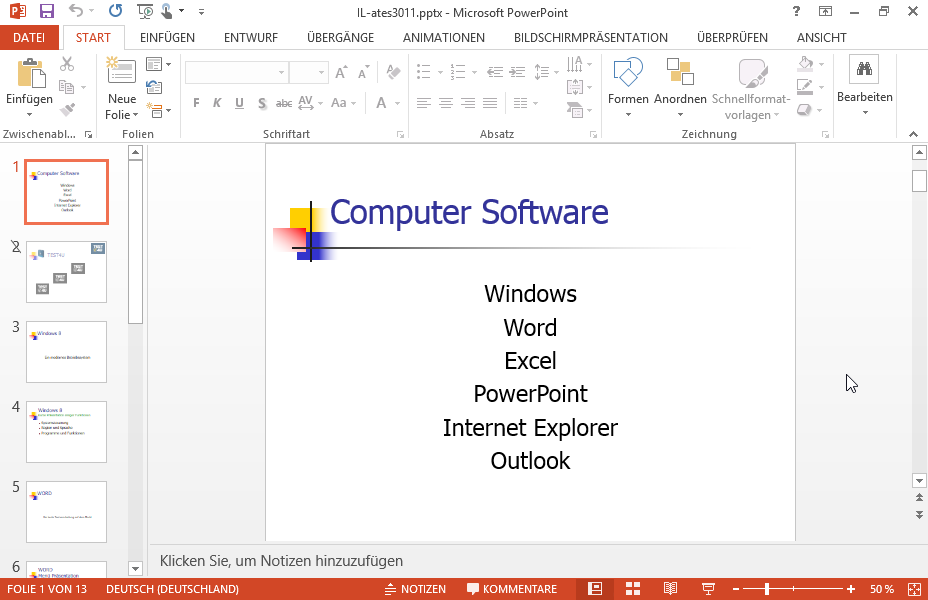
Task: Increase font size
Action: pyautogui.click(x=341, y=72)
